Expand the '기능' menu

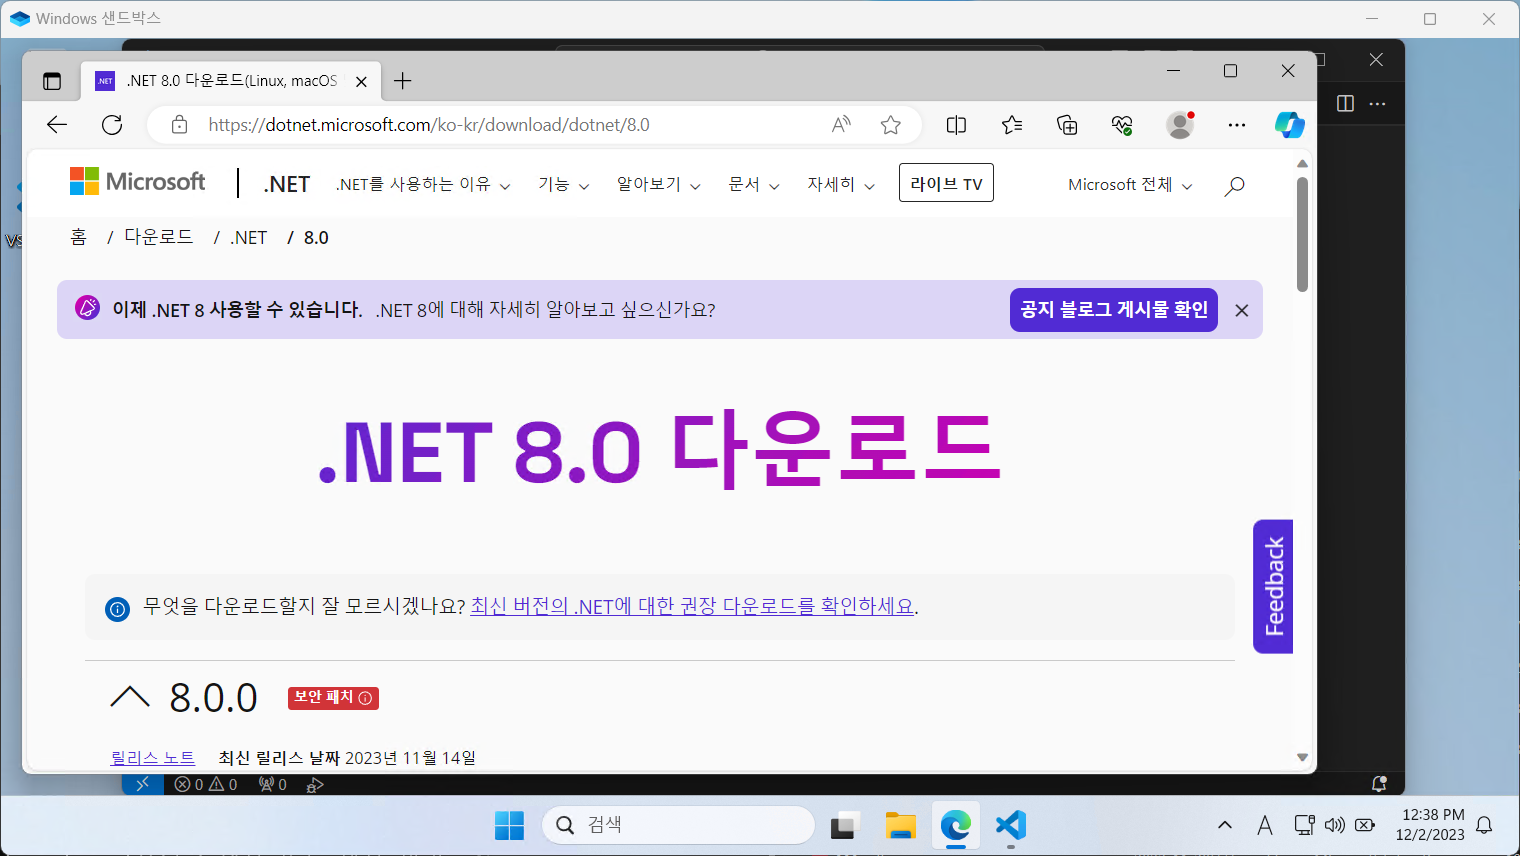tap(564, 185)
